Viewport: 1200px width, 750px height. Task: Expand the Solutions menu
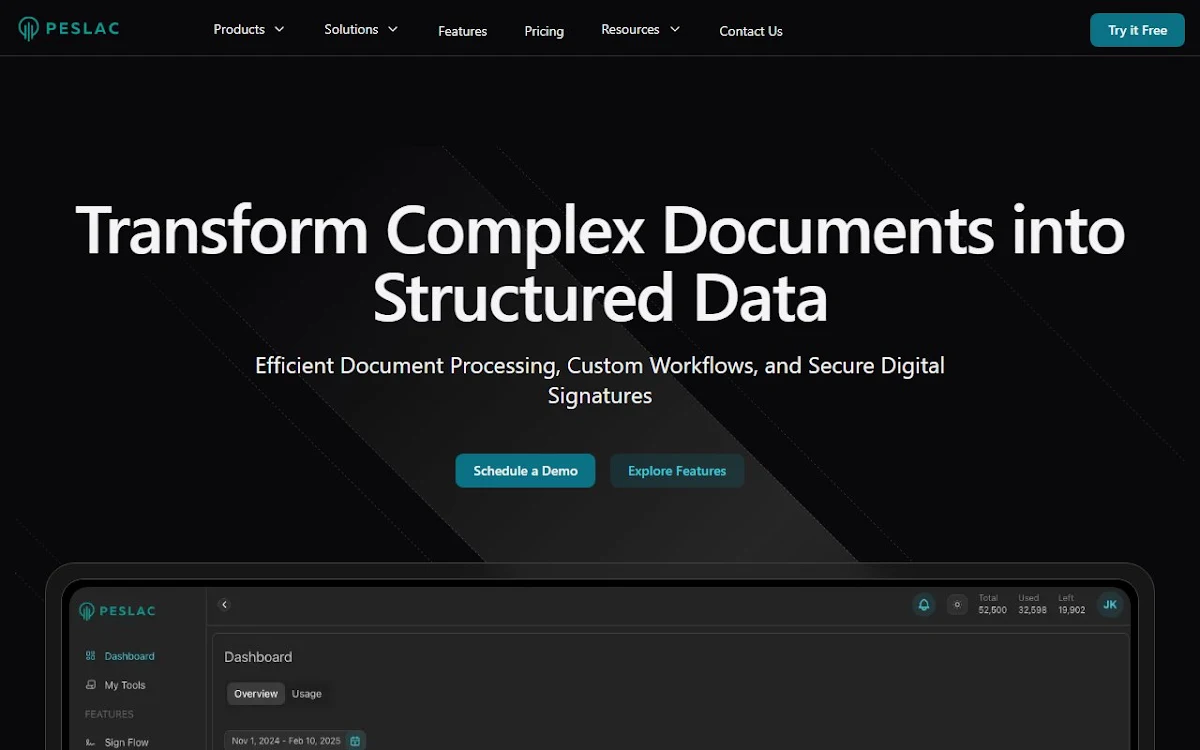(x=361, y=29)
